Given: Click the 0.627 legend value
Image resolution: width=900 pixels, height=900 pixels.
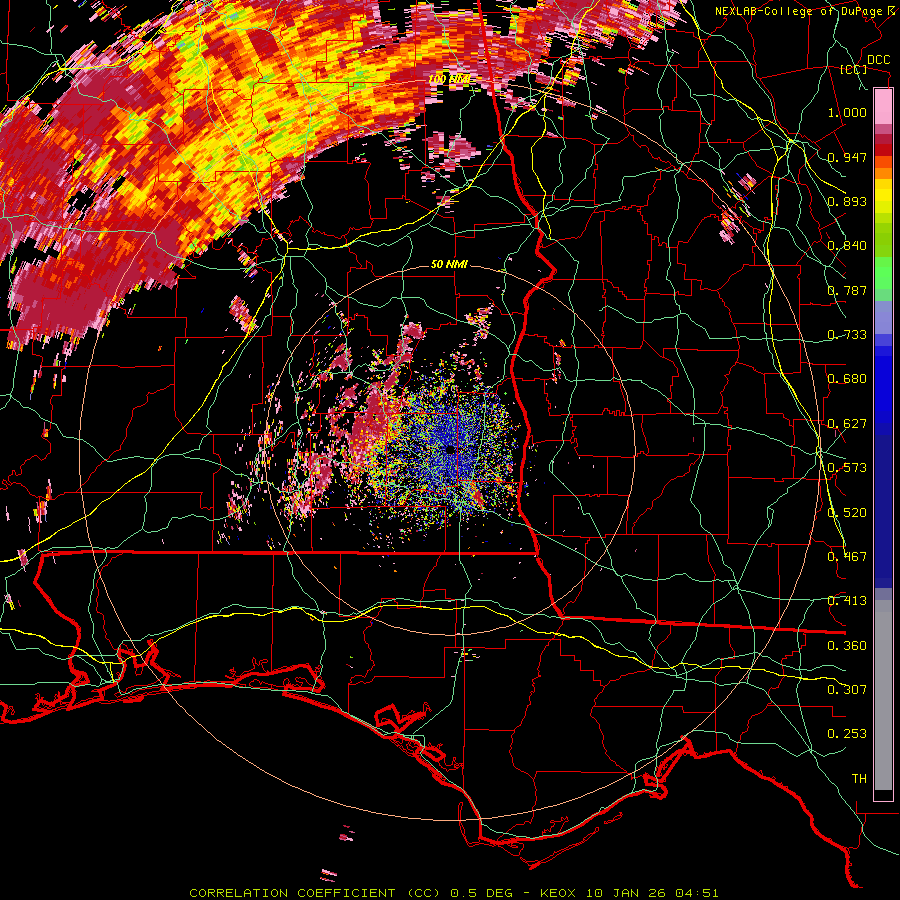Looking at the screenshot, I should click(847, 424).
